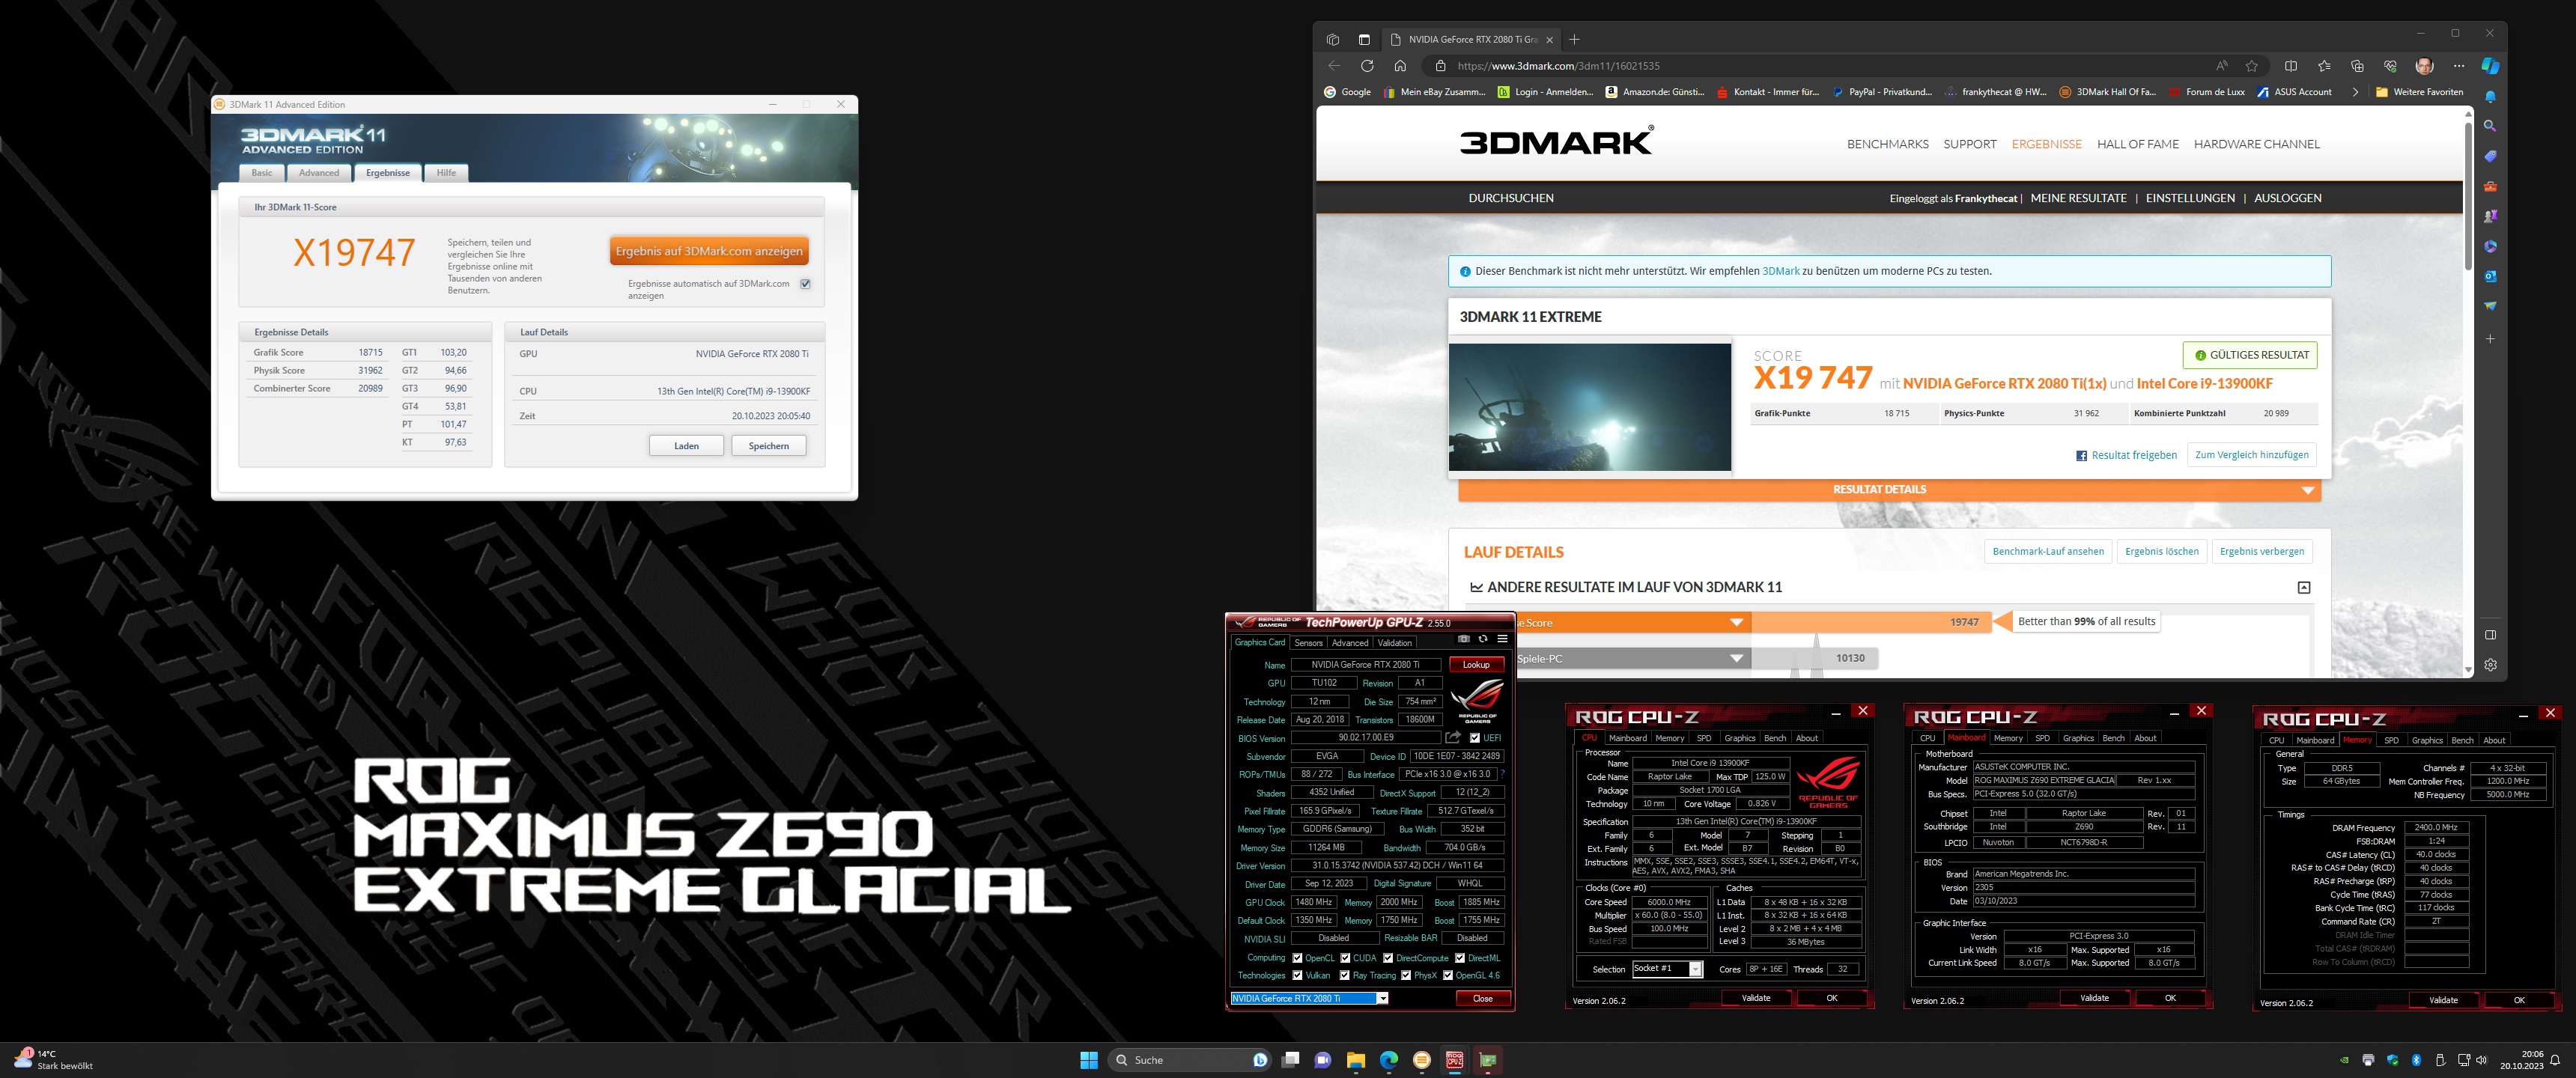
Task: Click the Task View icon in taskbar
Action: (x=1290, y=1060)
